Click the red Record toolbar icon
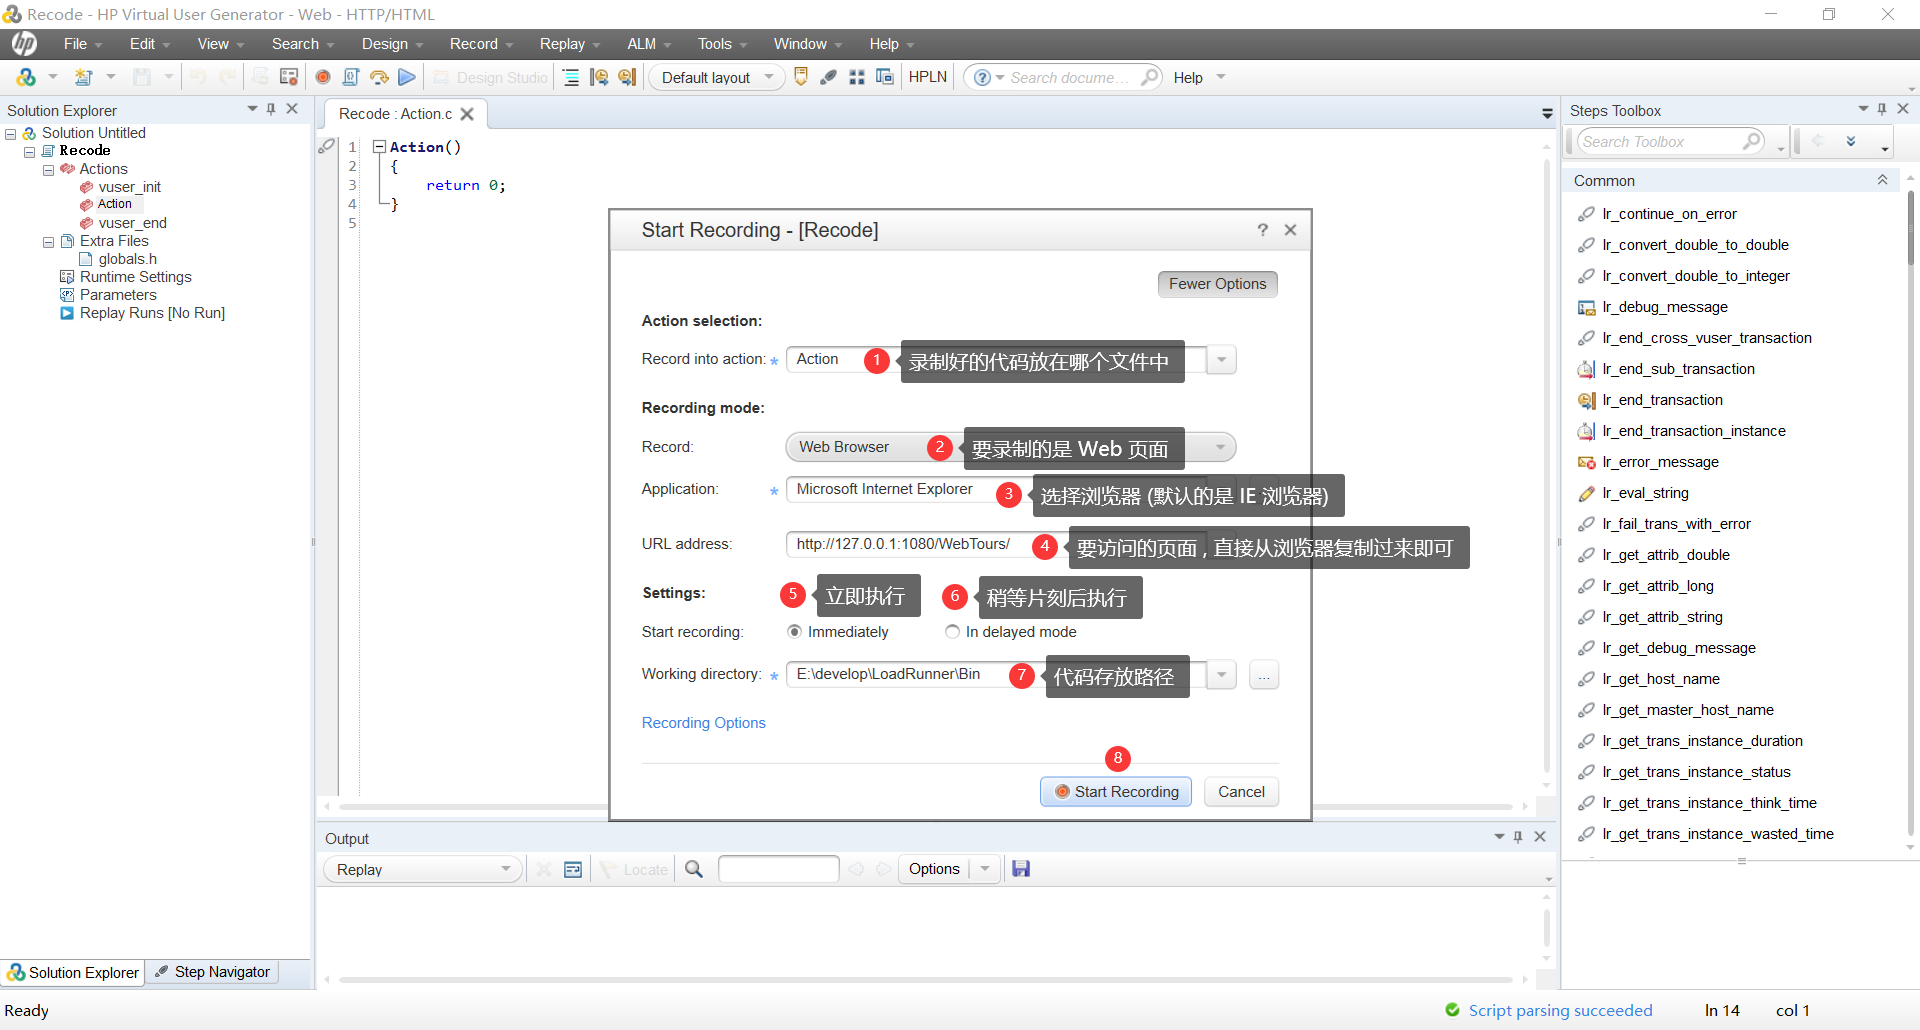 point(323,77)
